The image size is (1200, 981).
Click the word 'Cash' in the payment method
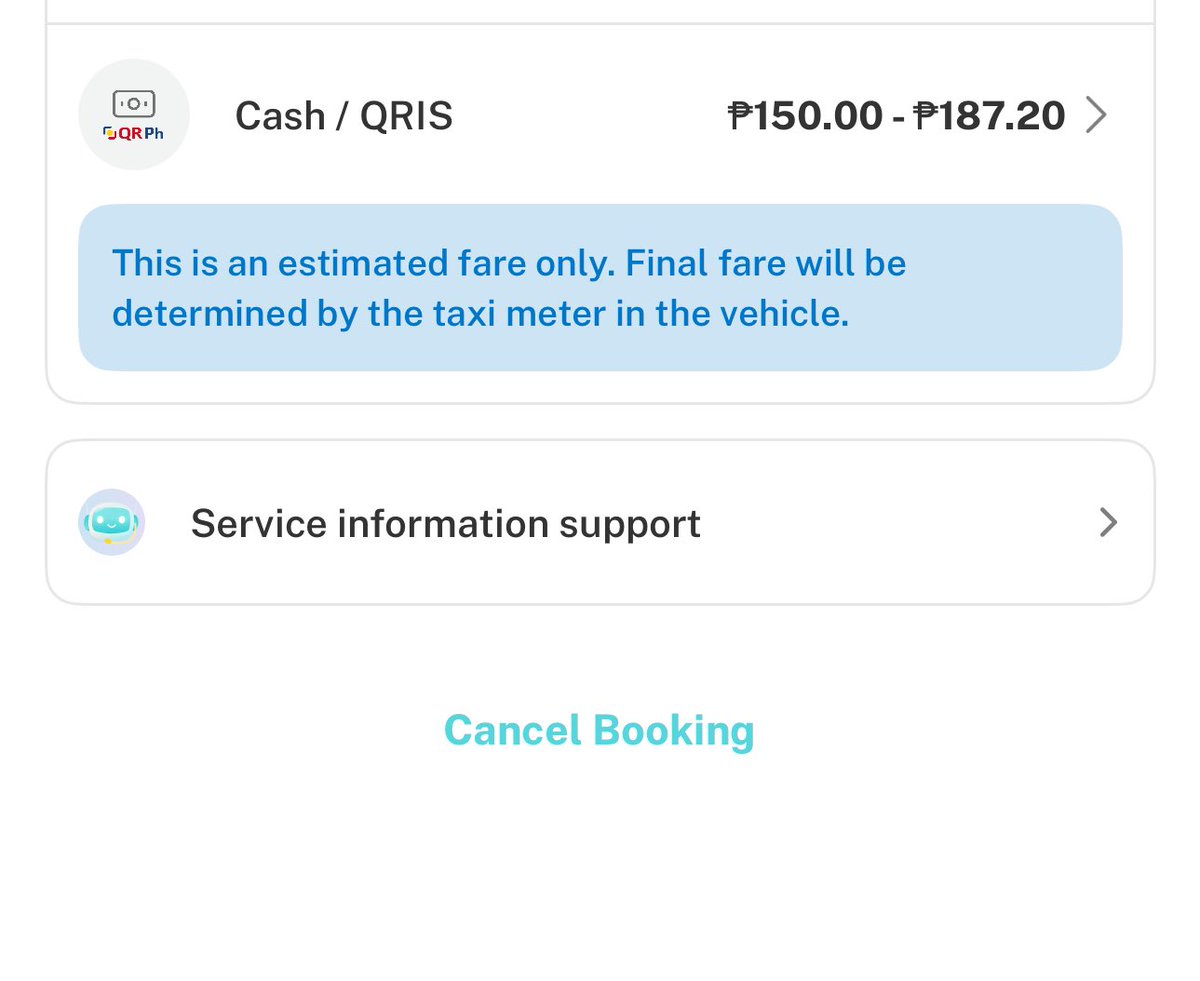tap(280, 116)
